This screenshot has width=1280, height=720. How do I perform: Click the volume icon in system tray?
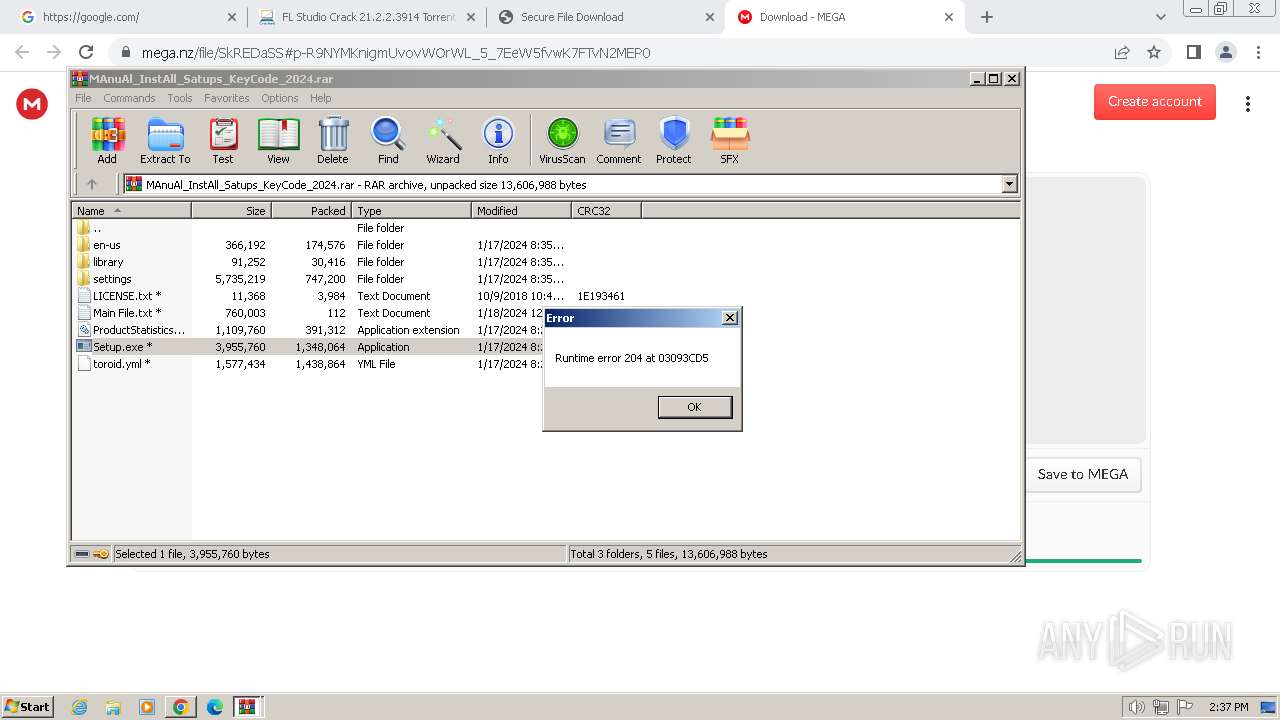[1136, 707]
